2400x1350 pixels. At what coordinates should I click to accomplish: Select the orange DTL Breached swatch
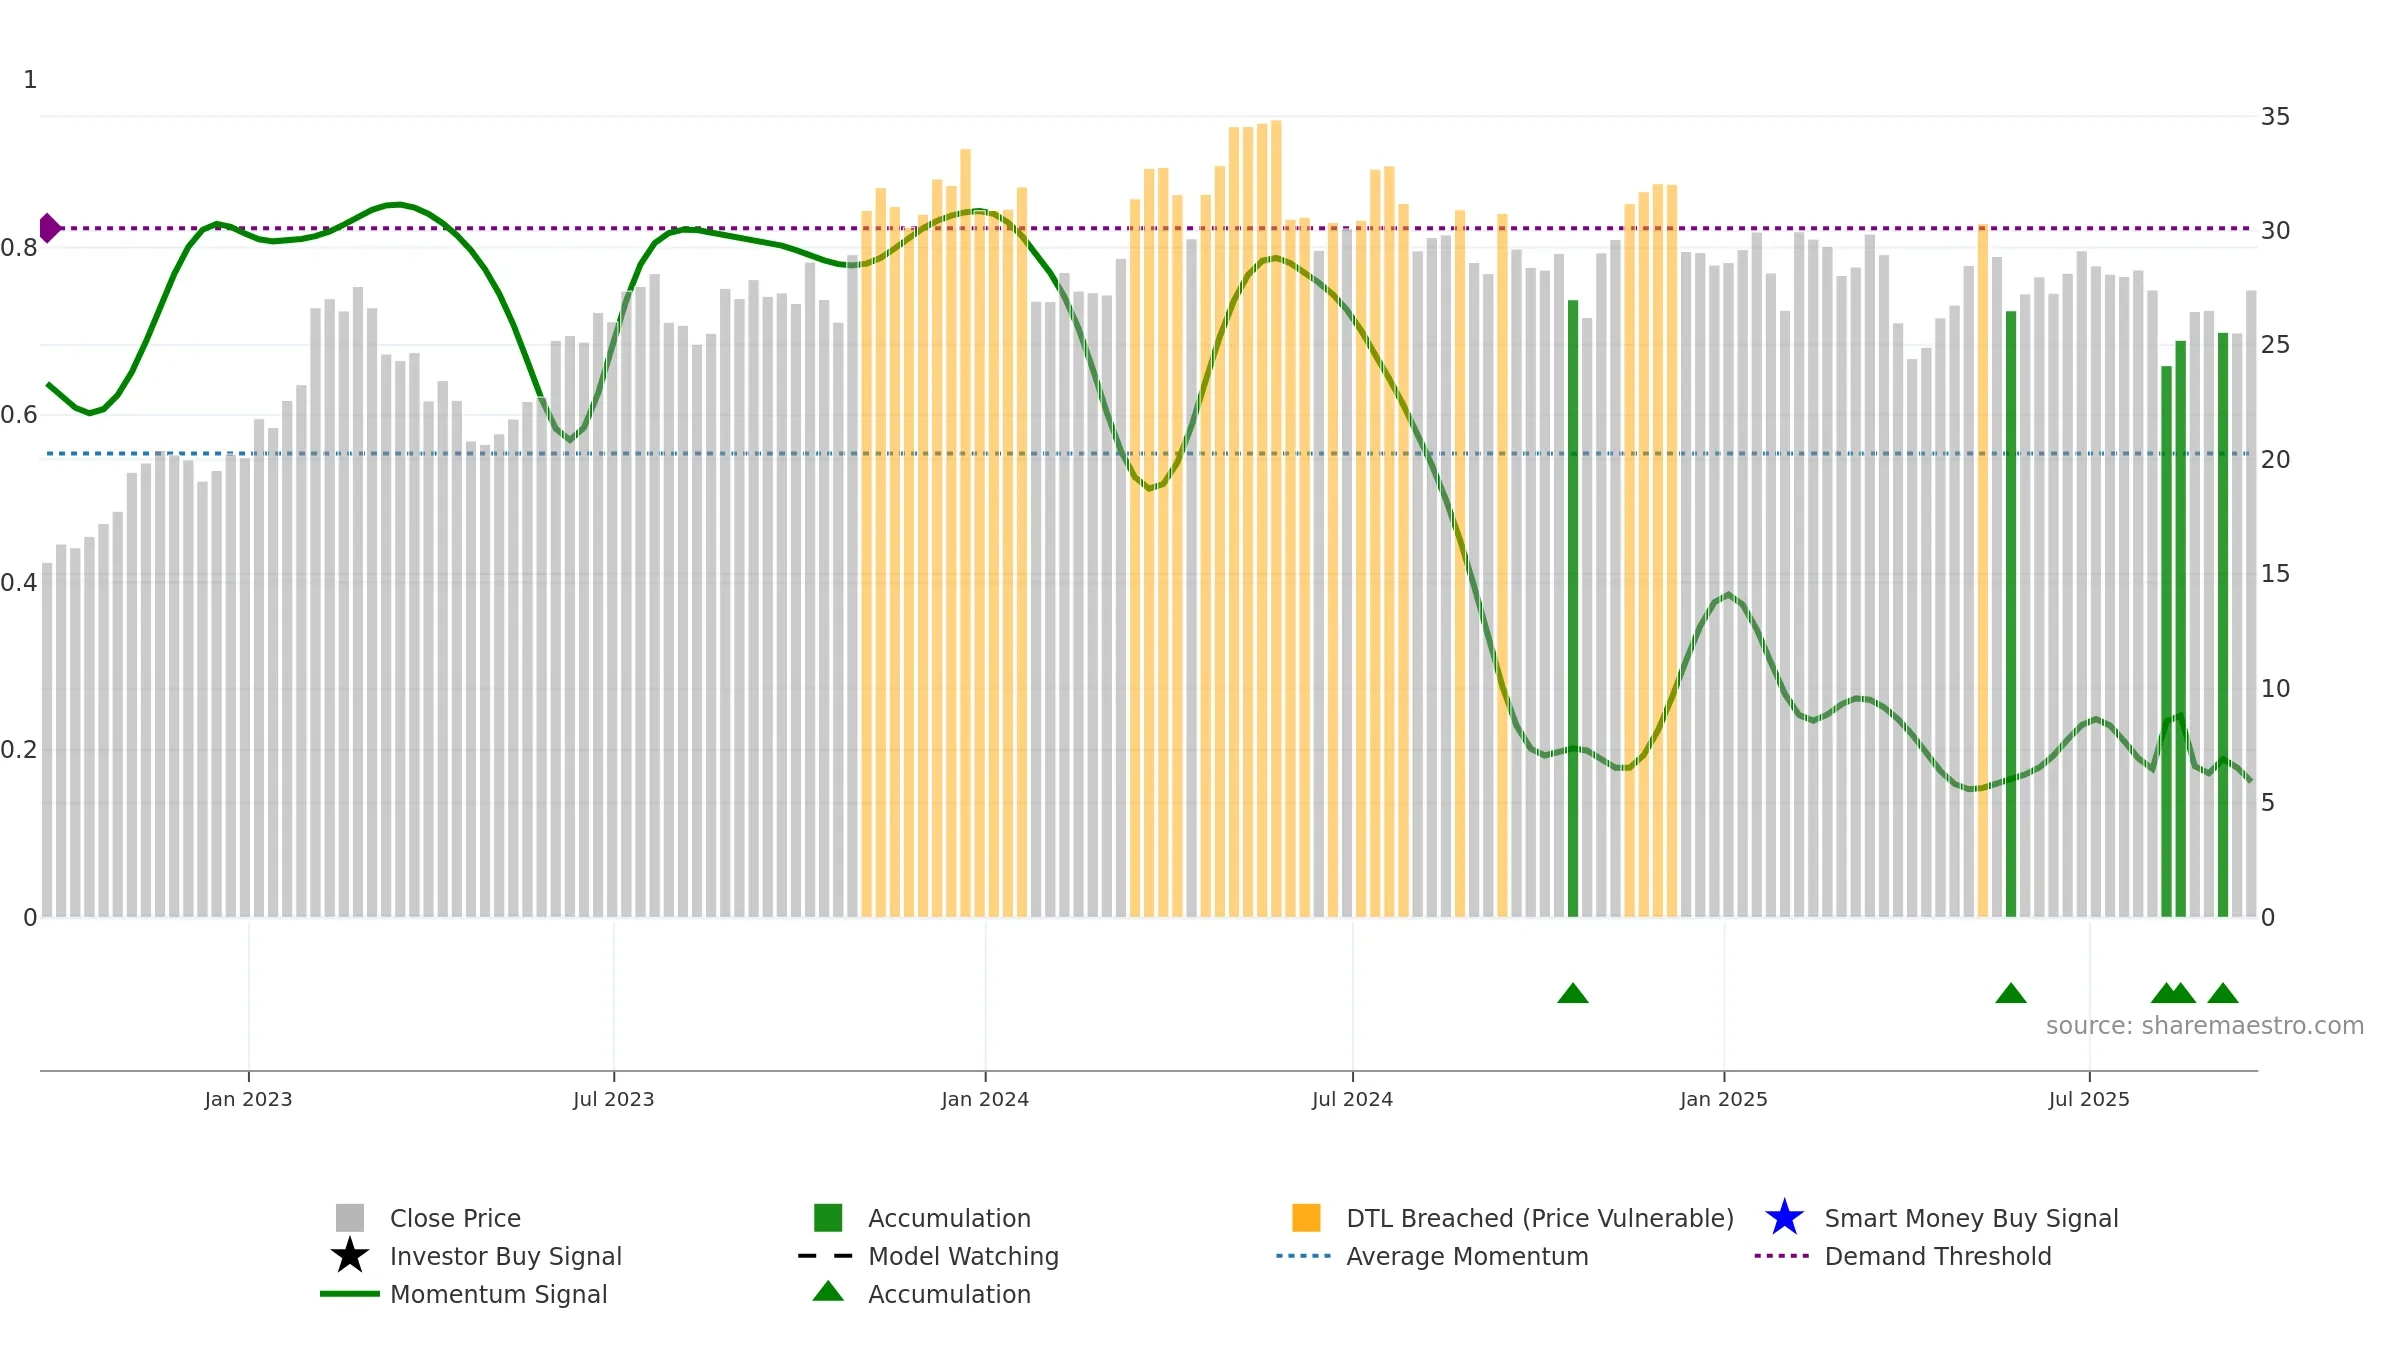point(1306,1218)
